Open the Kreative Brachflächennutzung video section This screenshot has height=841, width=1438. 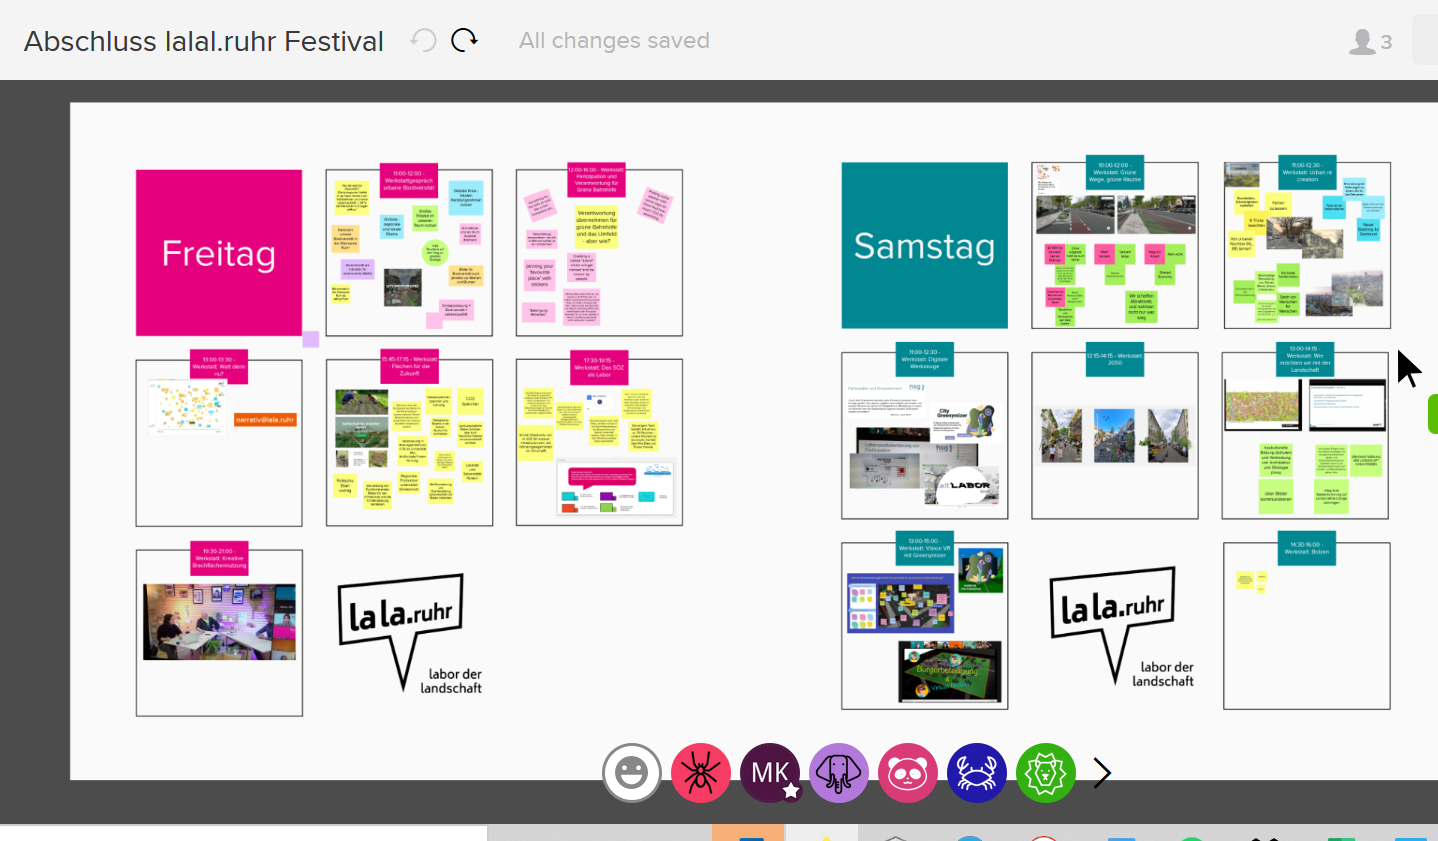pyautogui.click(x=219, y=622)
